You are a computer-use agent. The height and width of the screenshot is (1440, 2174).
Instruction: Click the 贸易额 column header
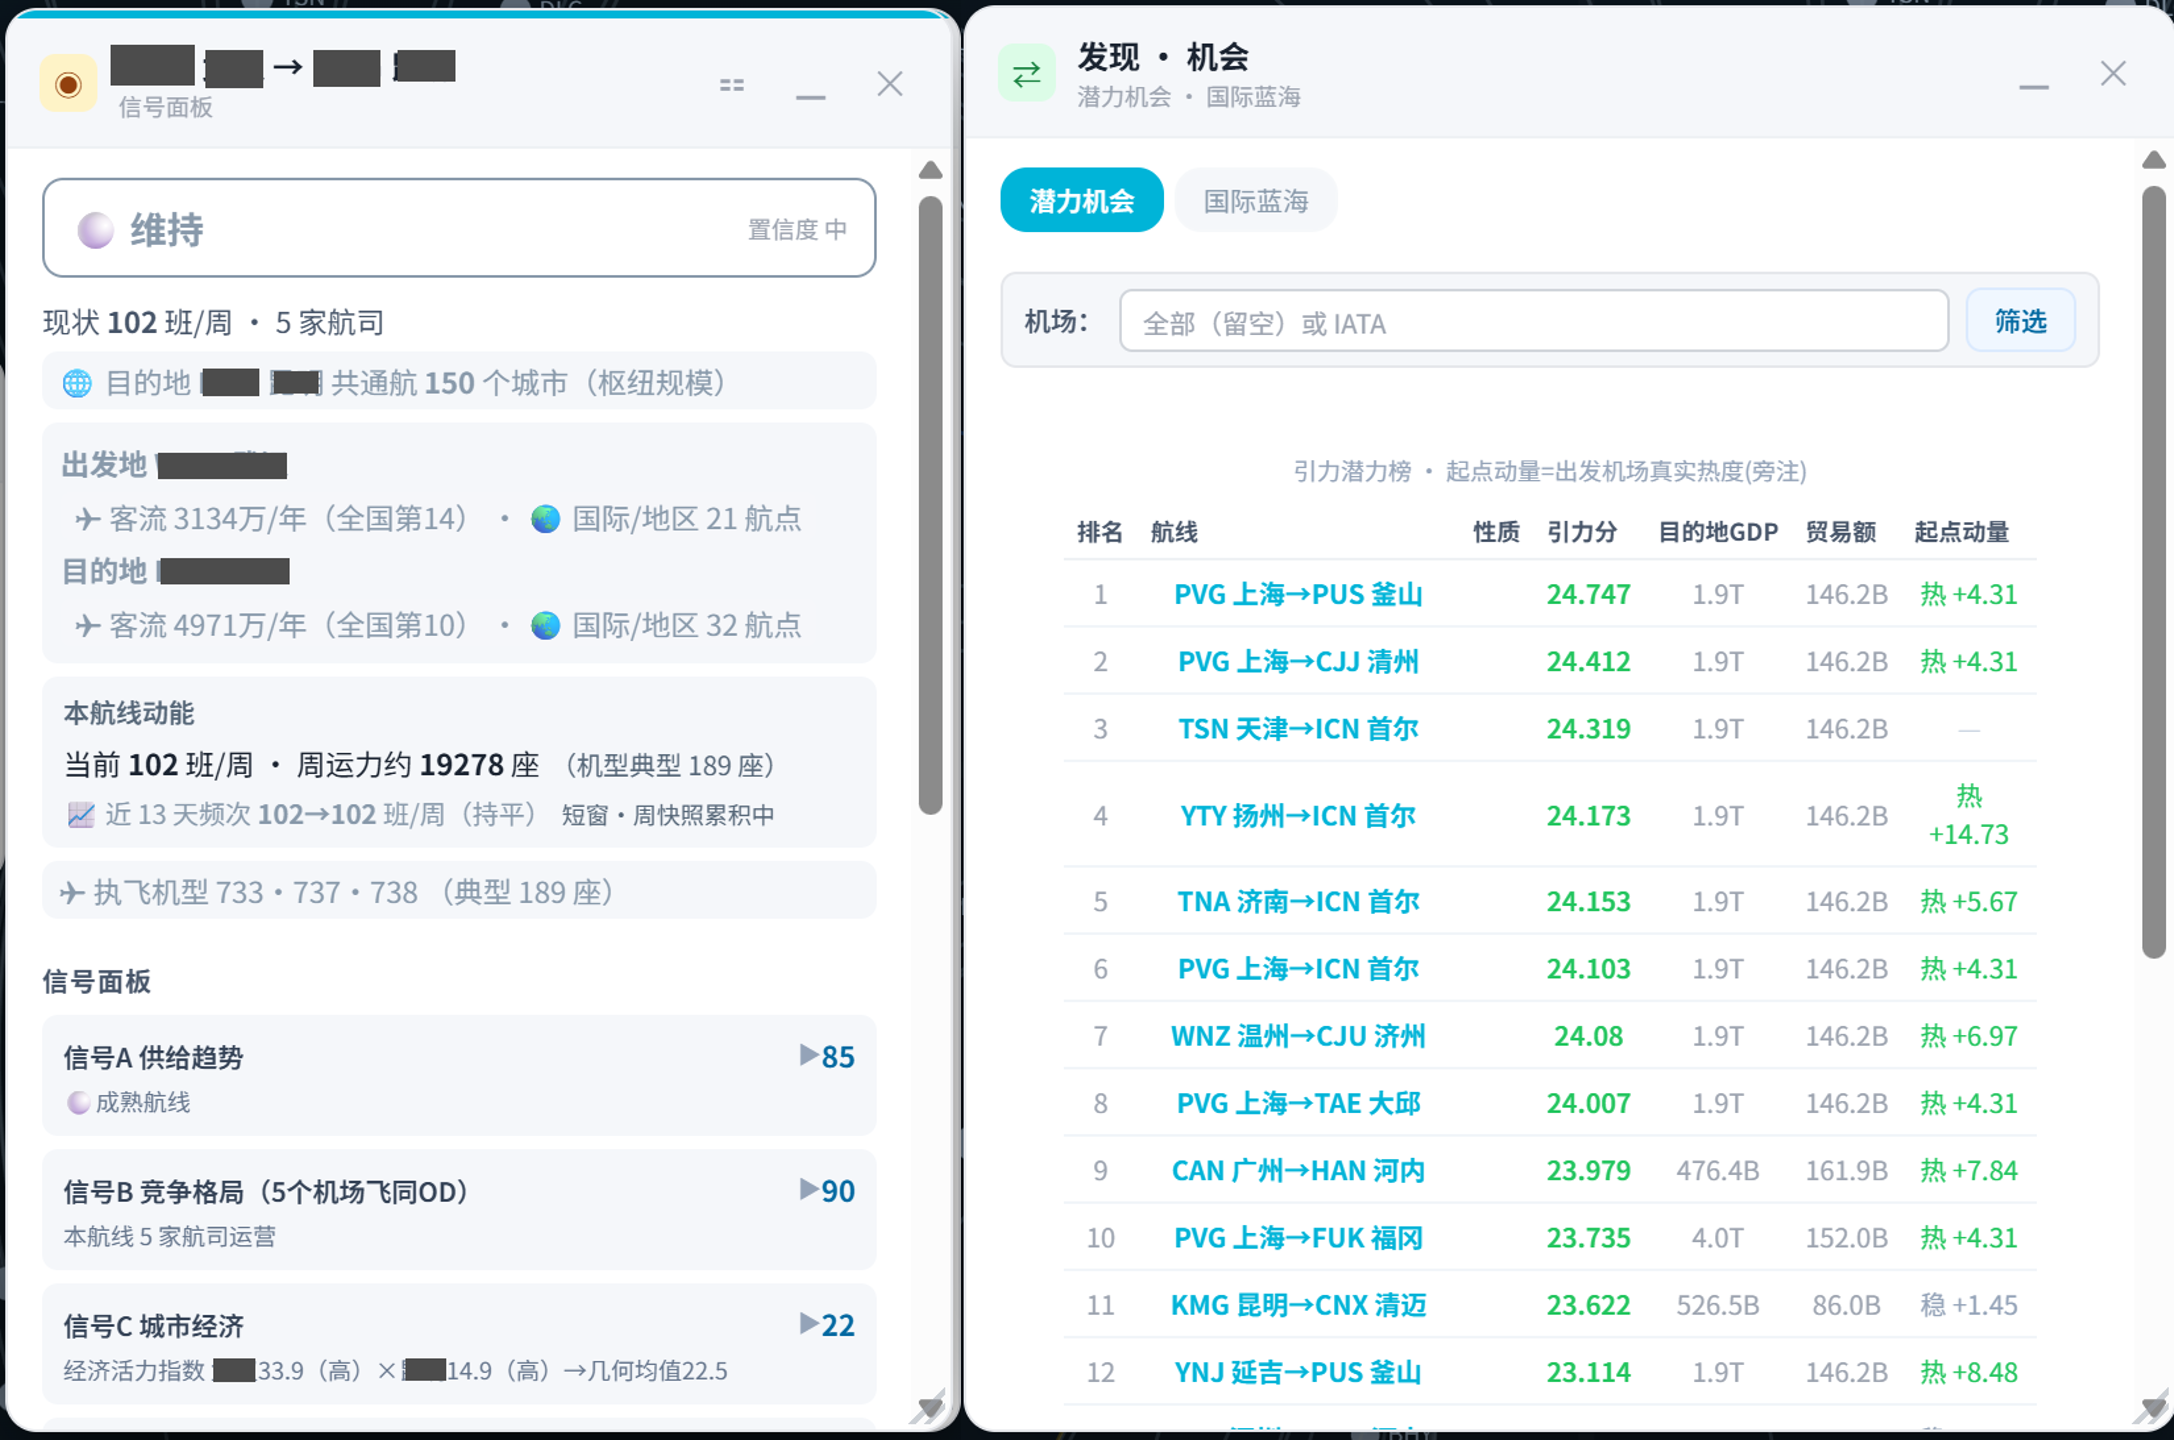pyautogui.click(x=1840, y=532)
